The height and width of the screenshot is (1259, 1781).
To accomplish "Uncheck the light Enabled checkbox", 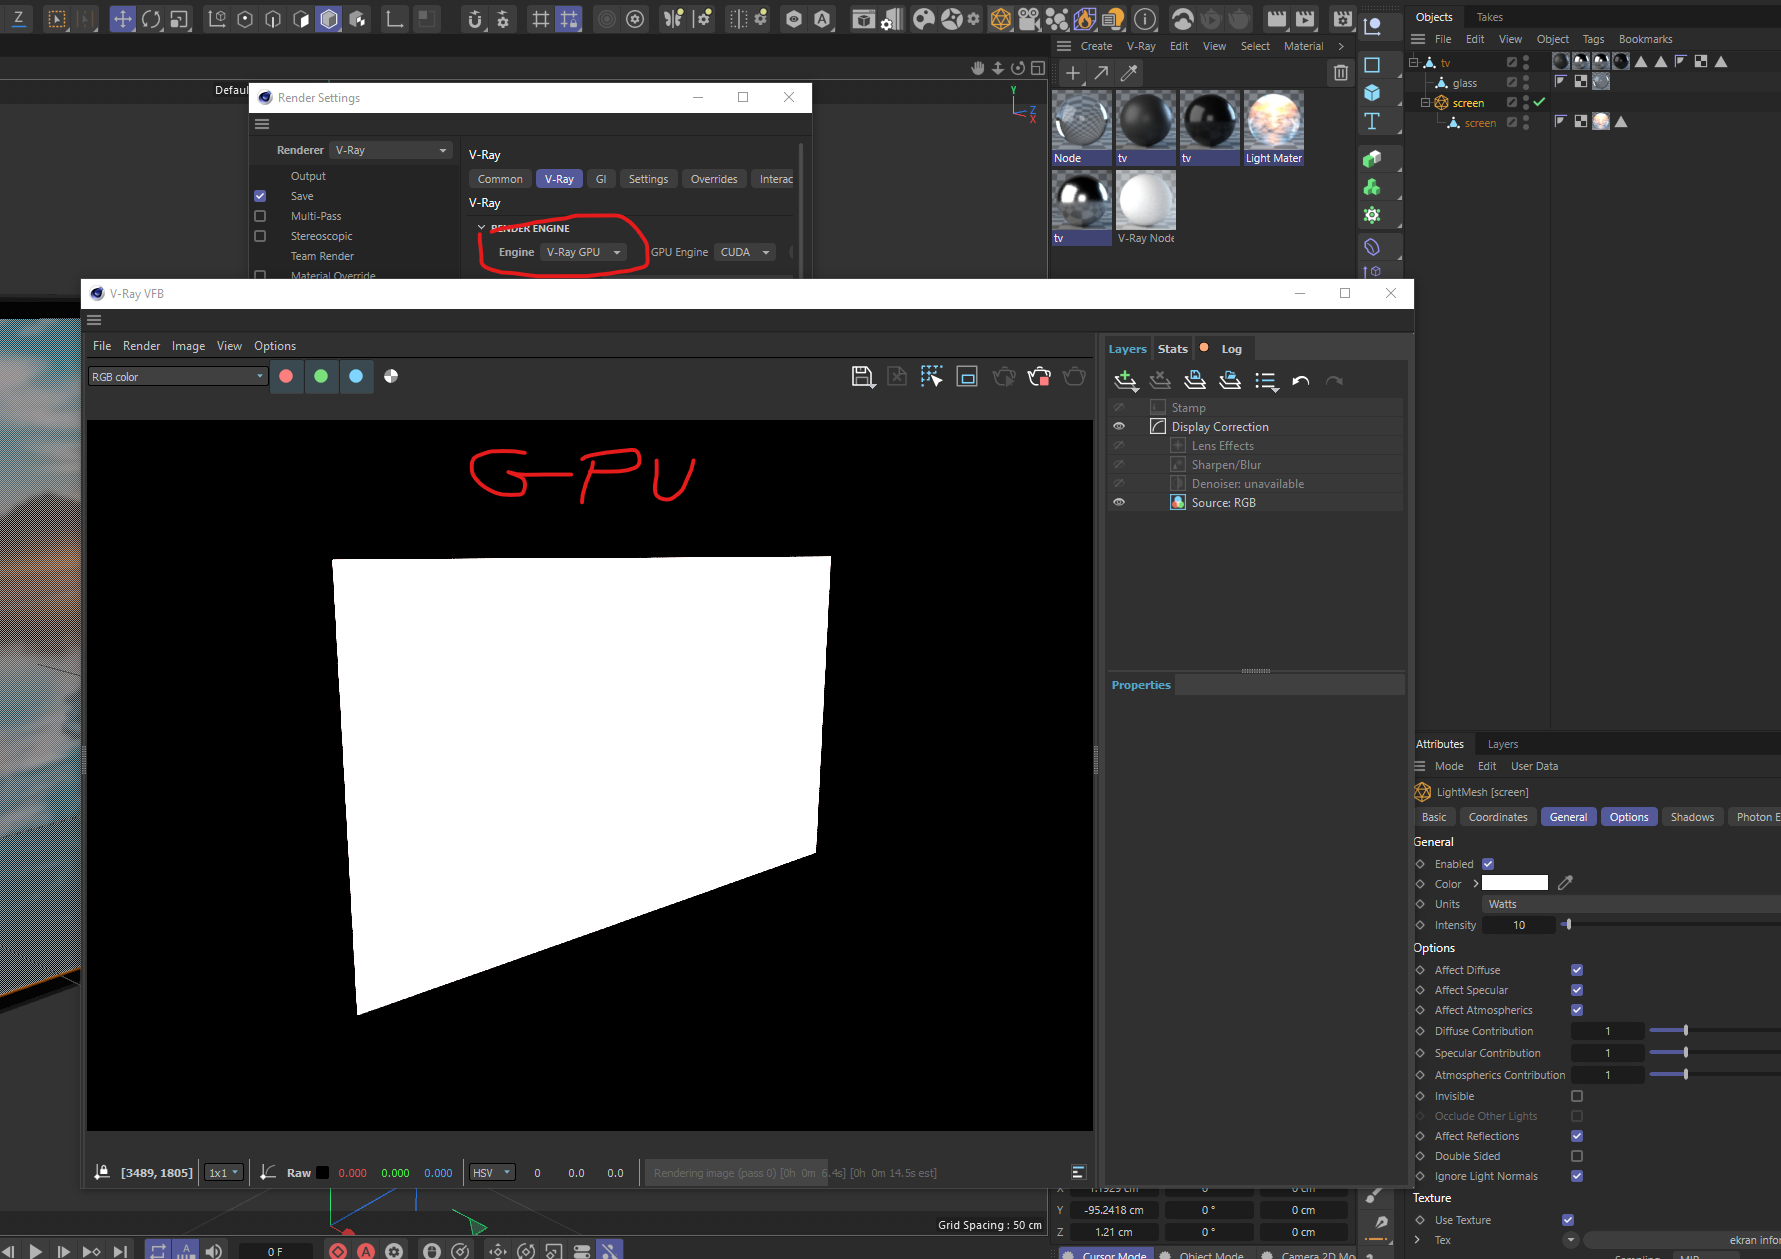I will (1488, 864).
